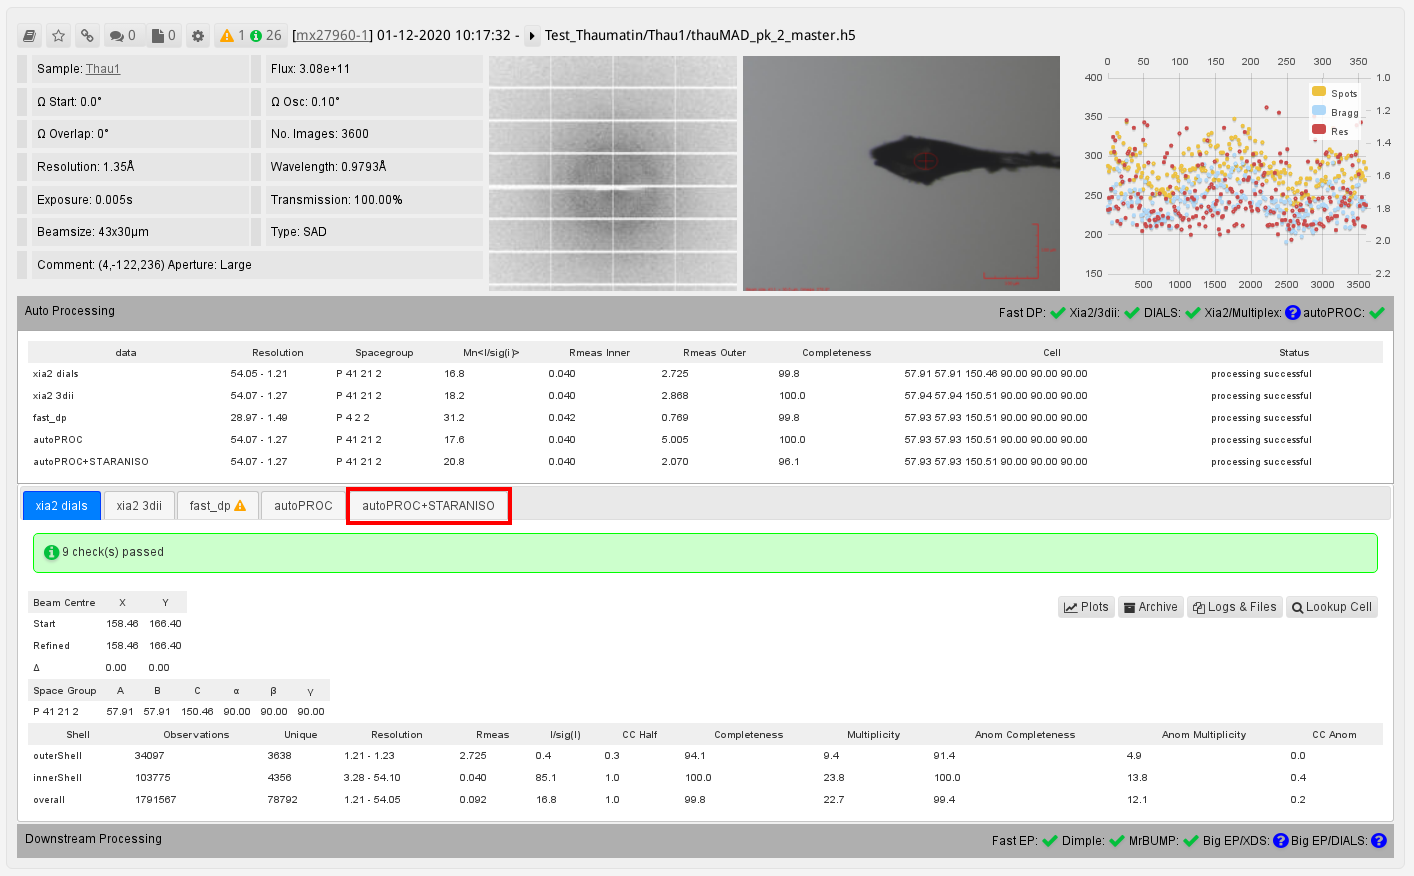Viewport: 1414px width, 876px height.
Task: Toggle blue Bragg legend swatch
Action: coord(1319,111)
